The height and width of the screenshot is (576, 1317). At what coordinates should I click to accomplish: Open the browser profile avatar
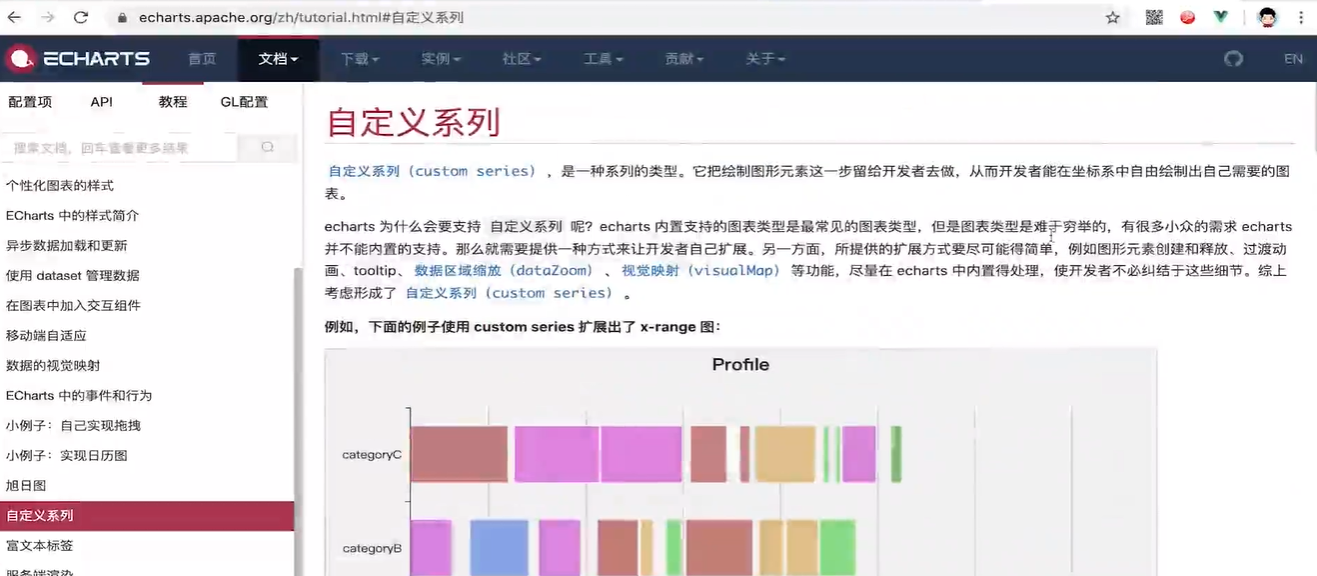click(1267, 17)
